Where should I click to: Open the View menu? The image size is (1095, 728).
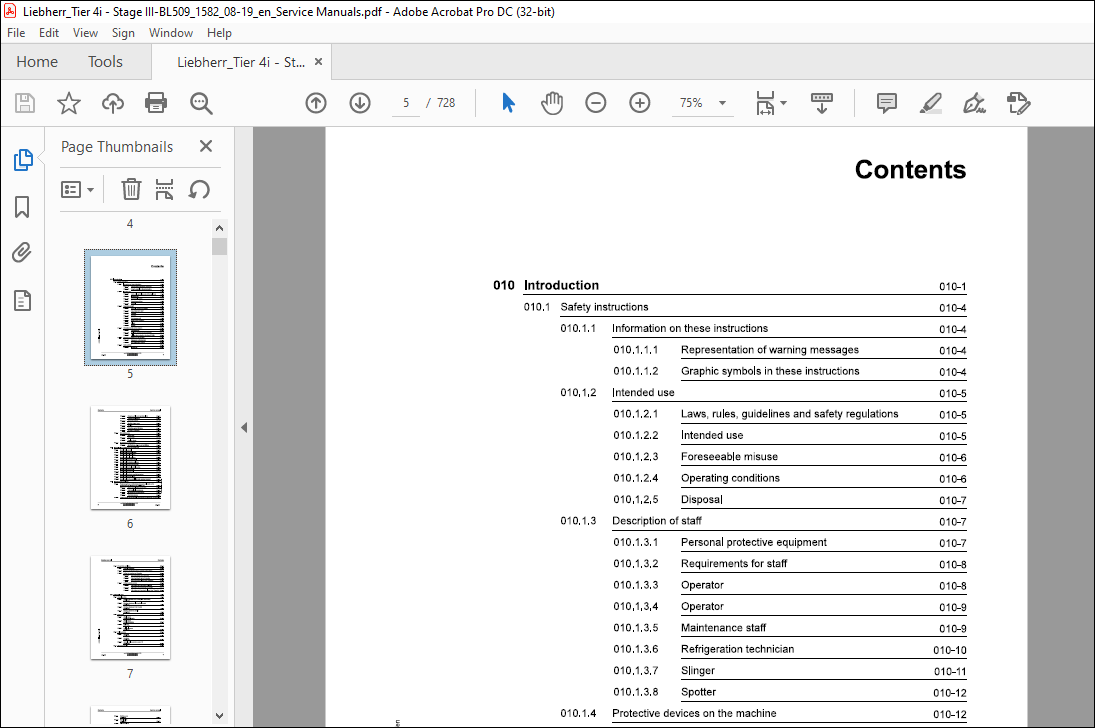coord(85,33)
